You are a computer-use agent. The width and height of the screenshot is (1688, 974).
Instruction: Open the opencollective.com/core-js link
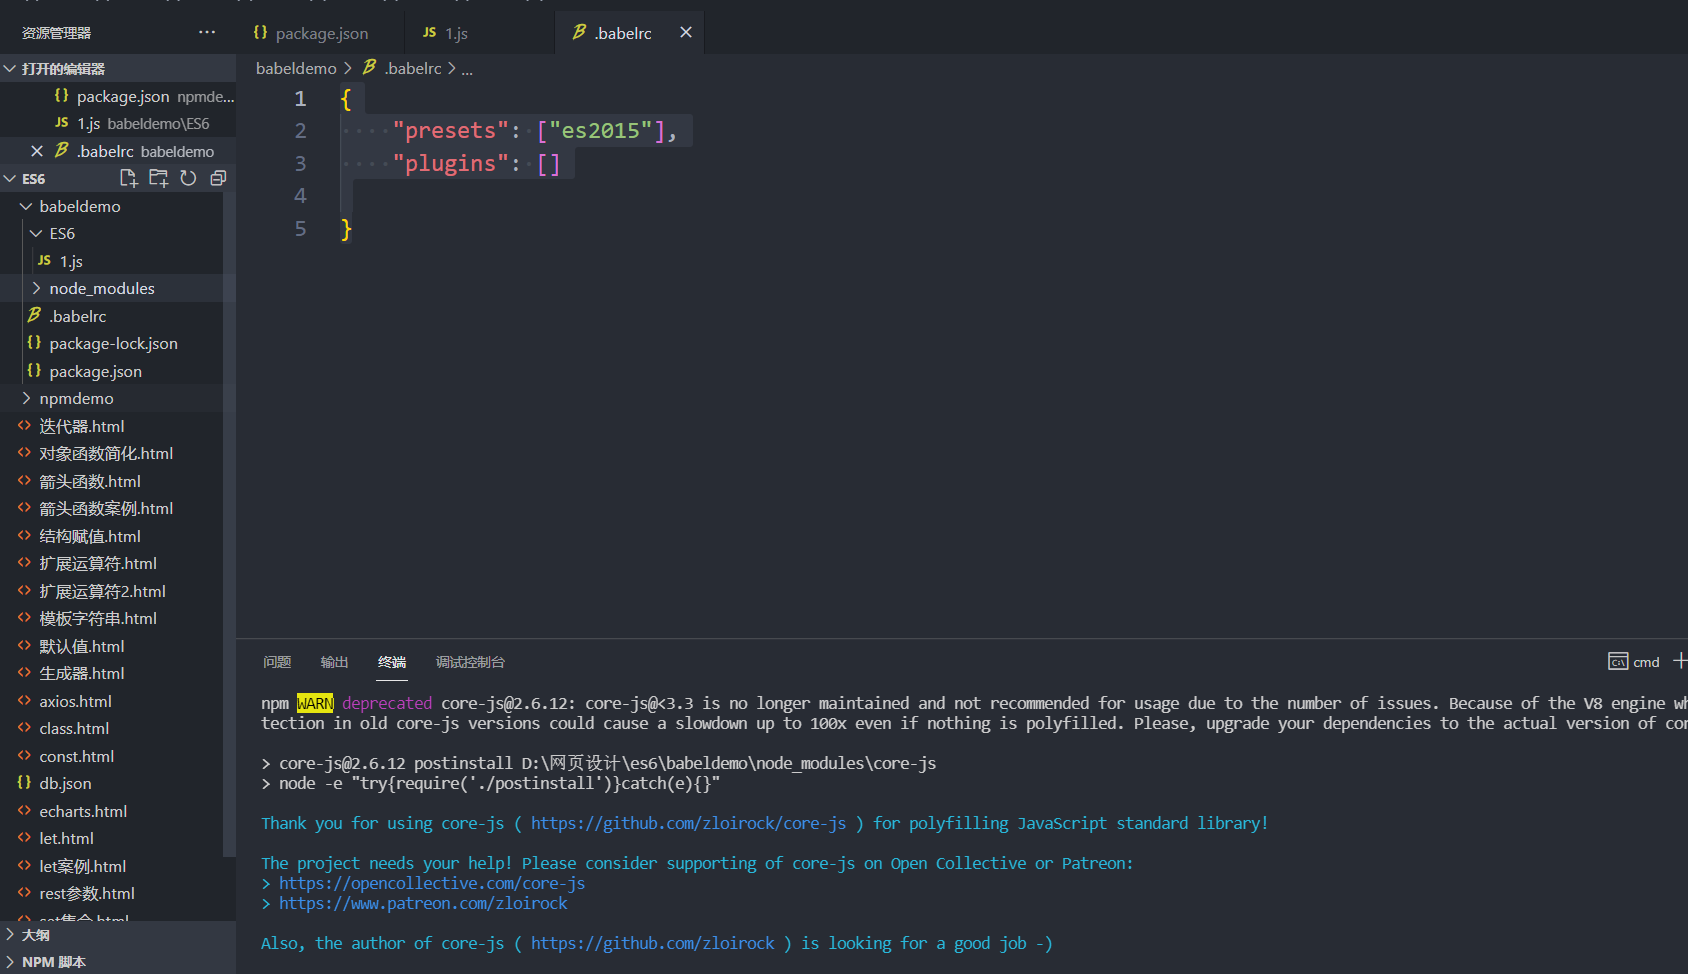pyautogui.click(x=432, y=883)
